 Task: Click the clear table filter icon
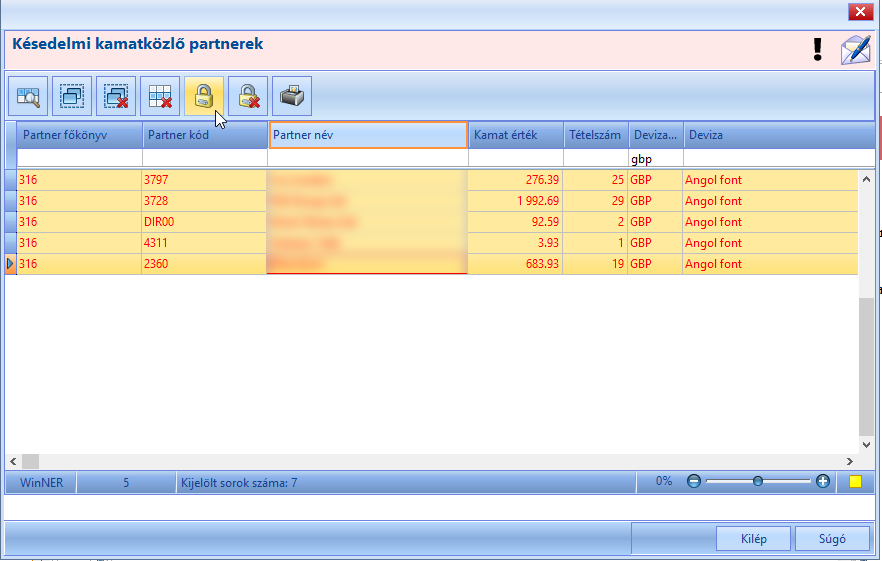[160, 96]
